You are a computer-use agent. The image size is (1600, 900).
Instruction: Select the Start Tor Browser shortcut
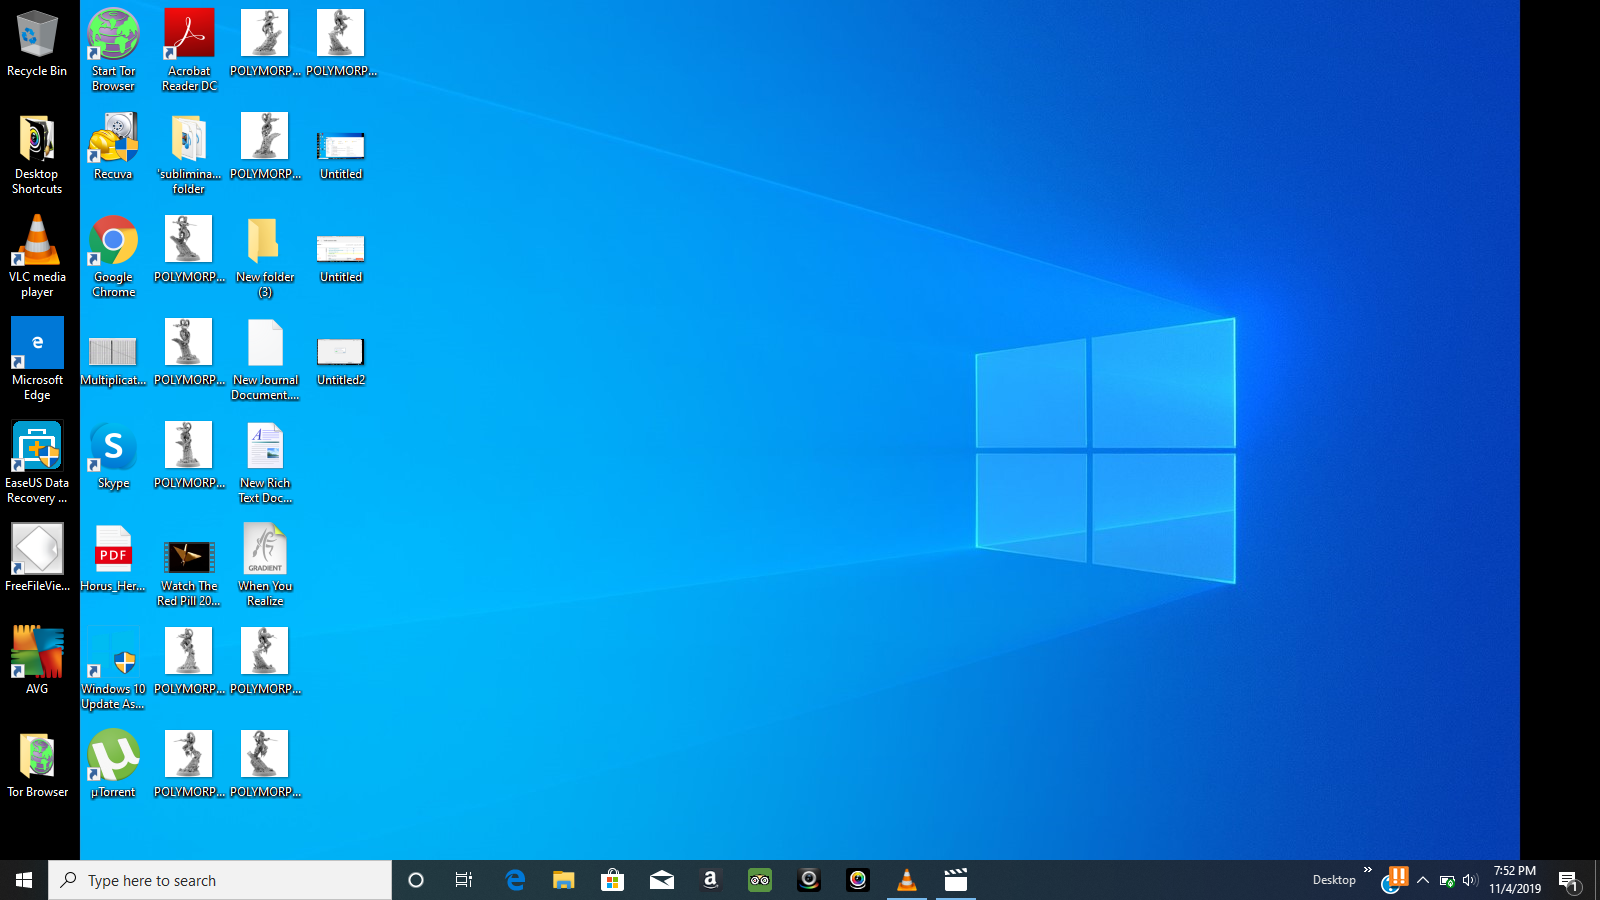(x=113, y=50)
